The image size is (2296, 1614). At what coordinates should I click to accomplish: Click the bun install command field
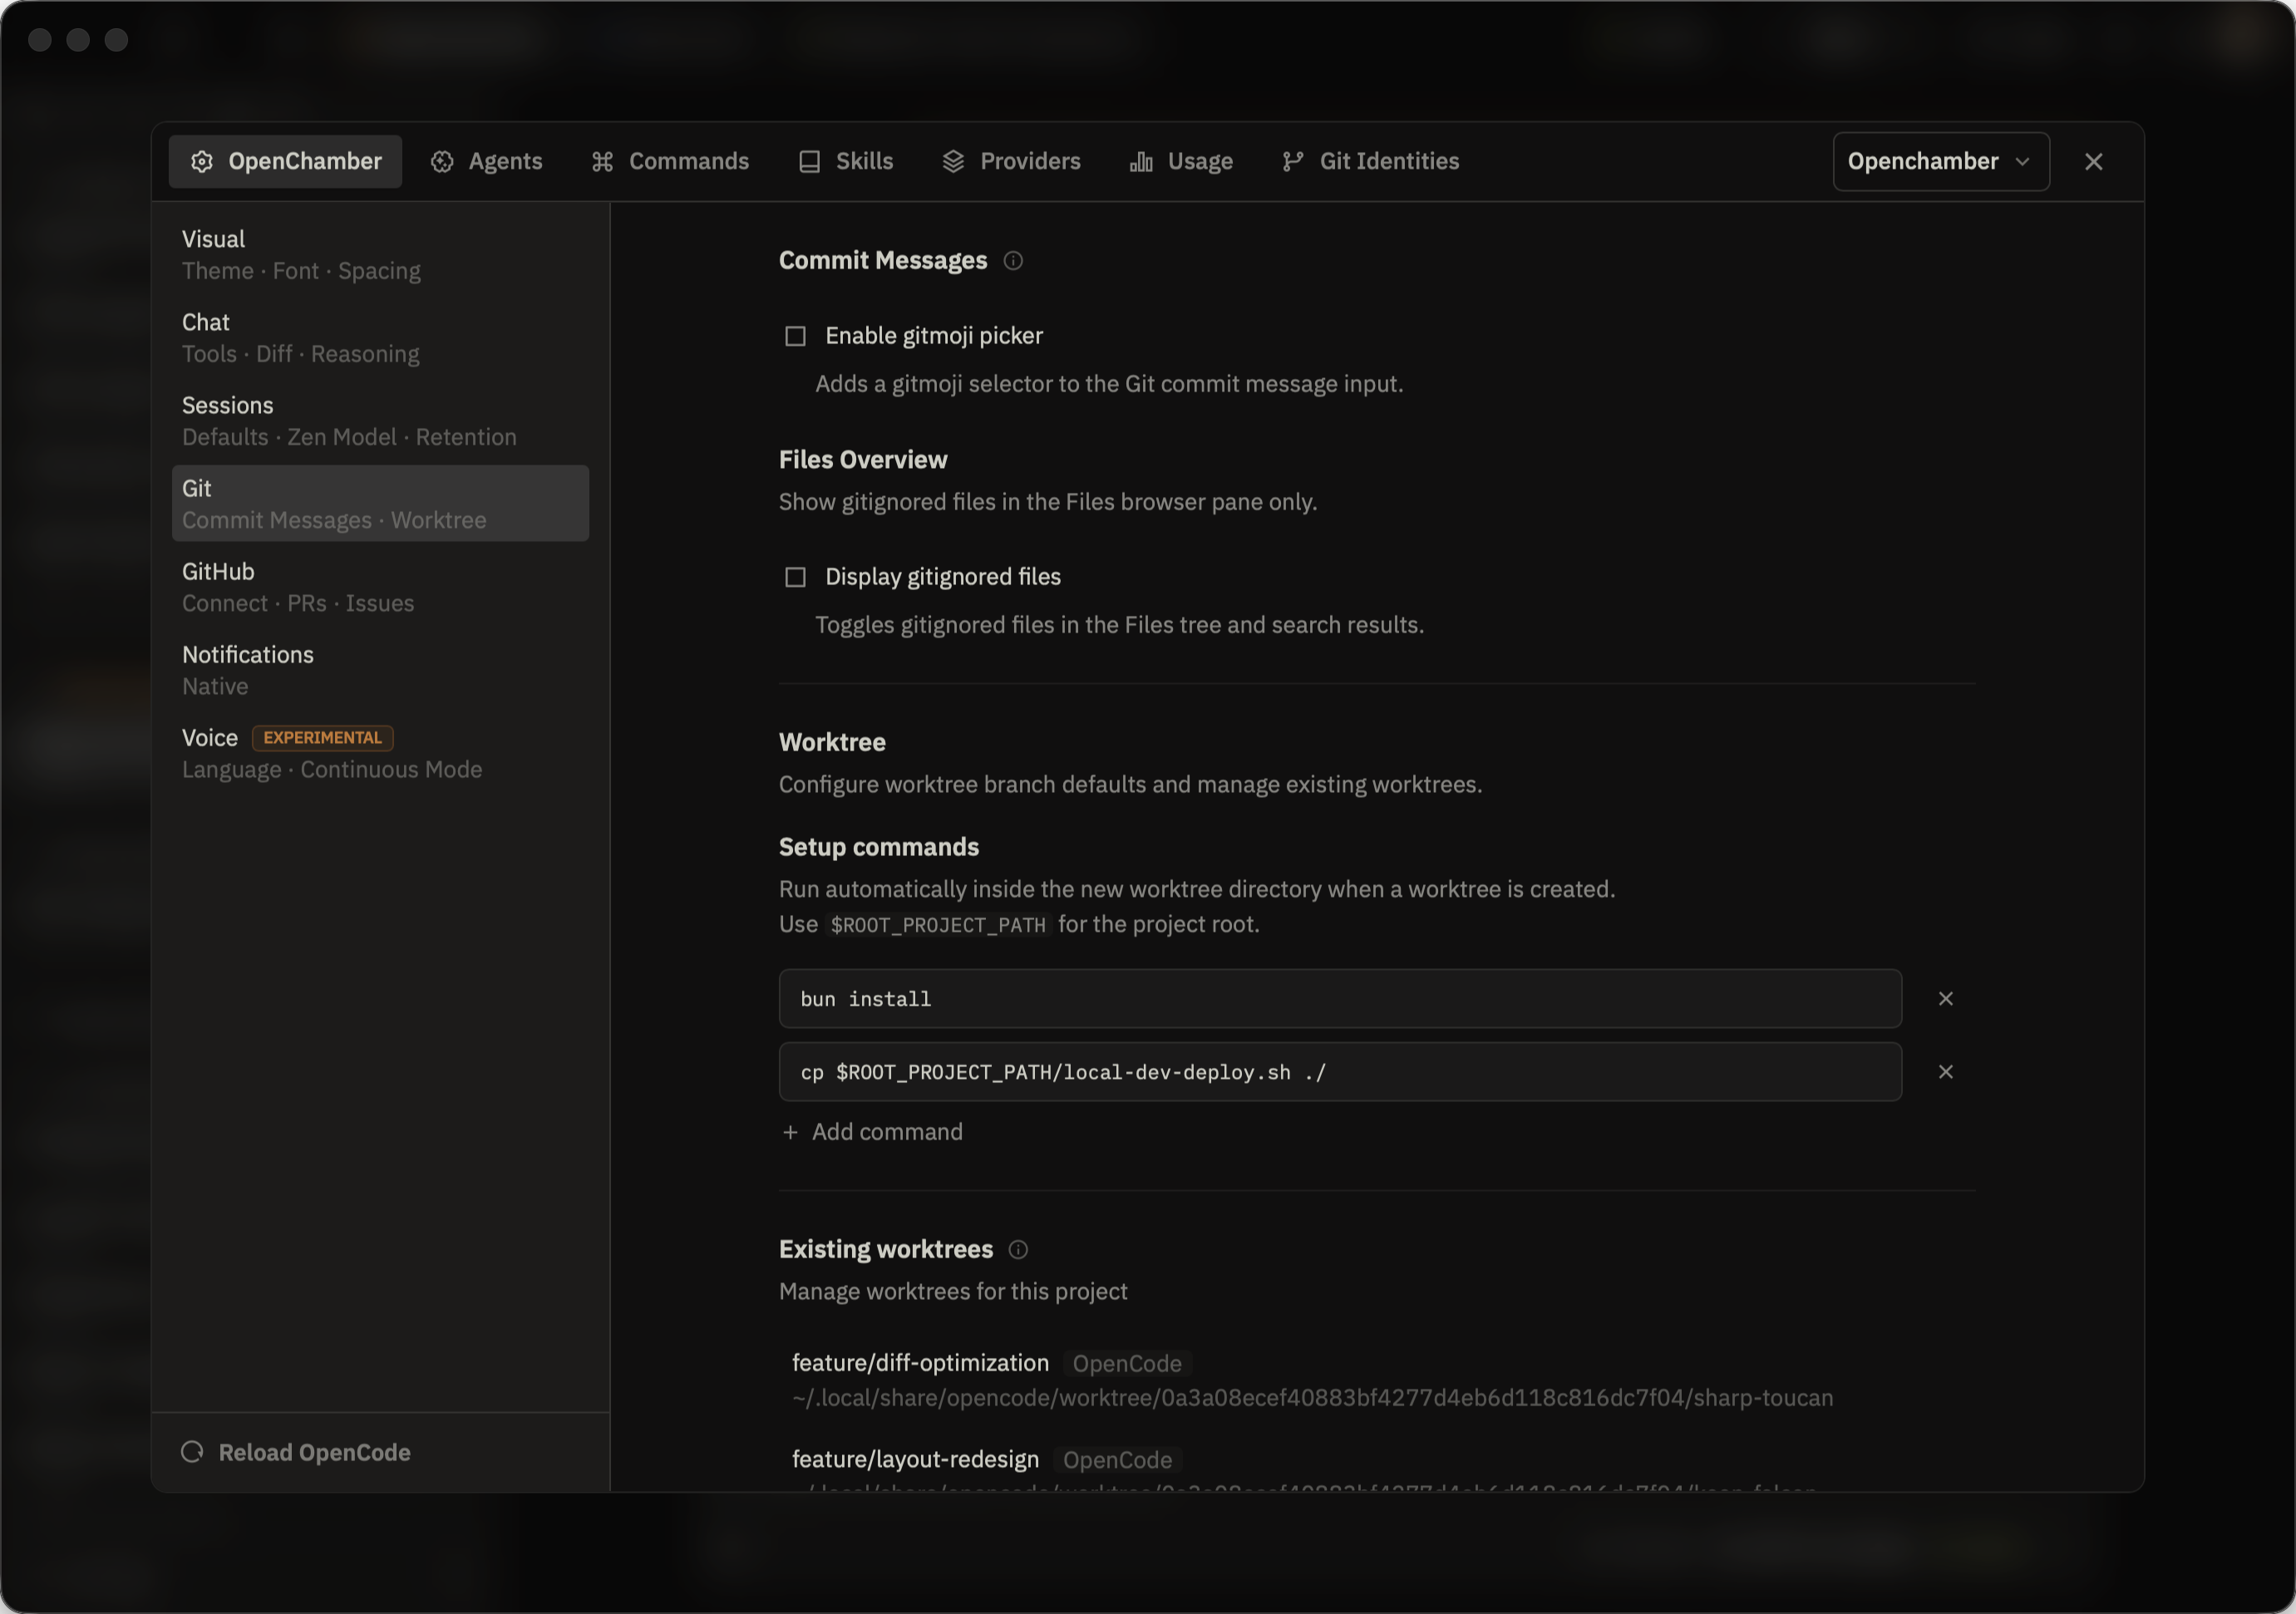(x=1340, y=999)
